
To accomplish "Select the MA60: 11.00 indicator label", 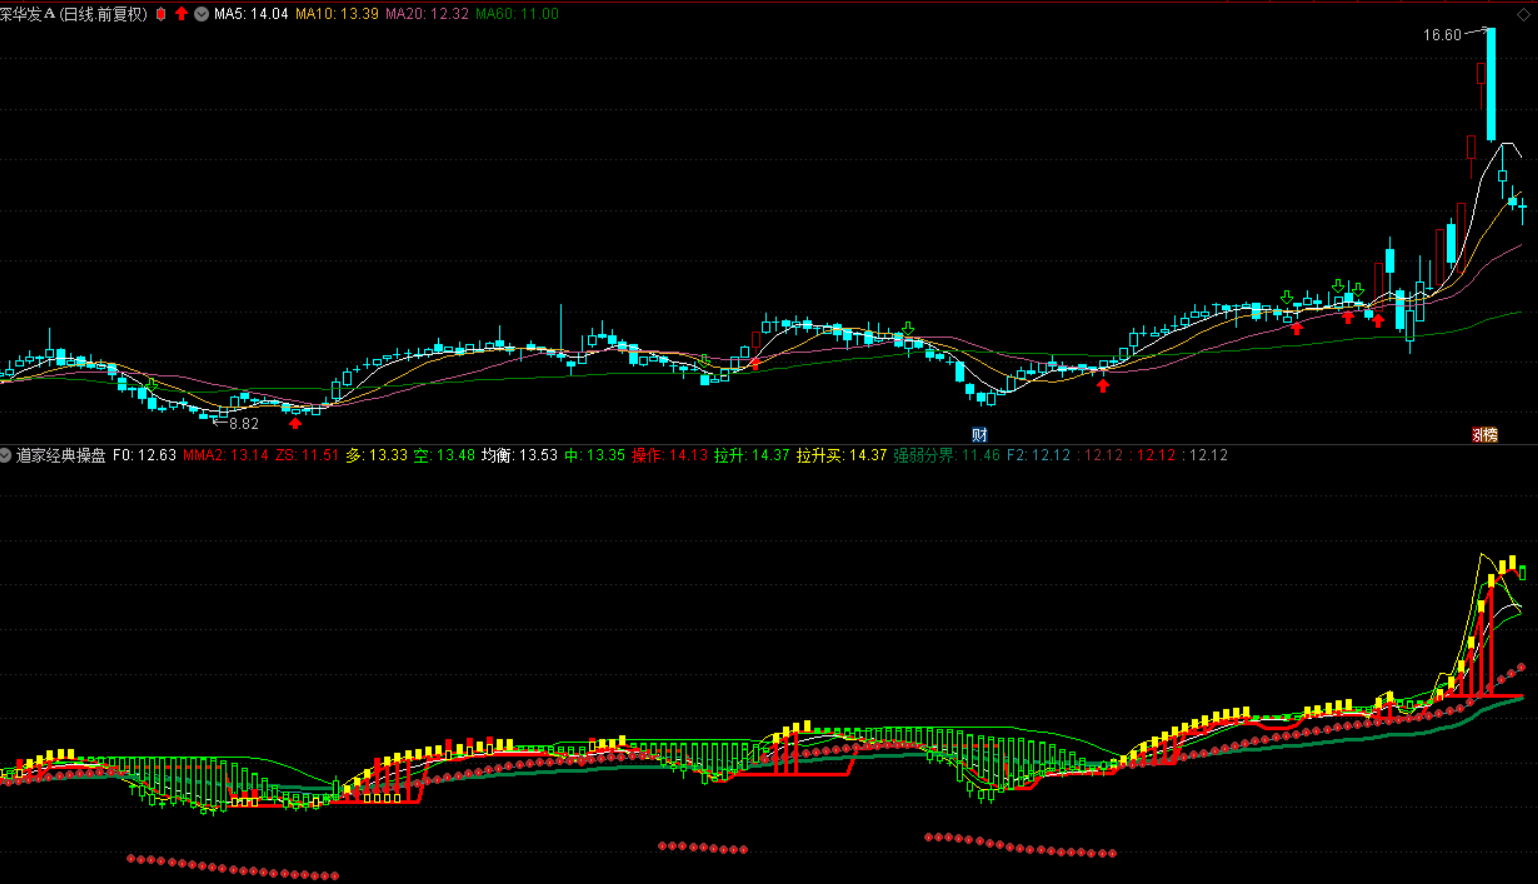I will click(x=517, y=14).
